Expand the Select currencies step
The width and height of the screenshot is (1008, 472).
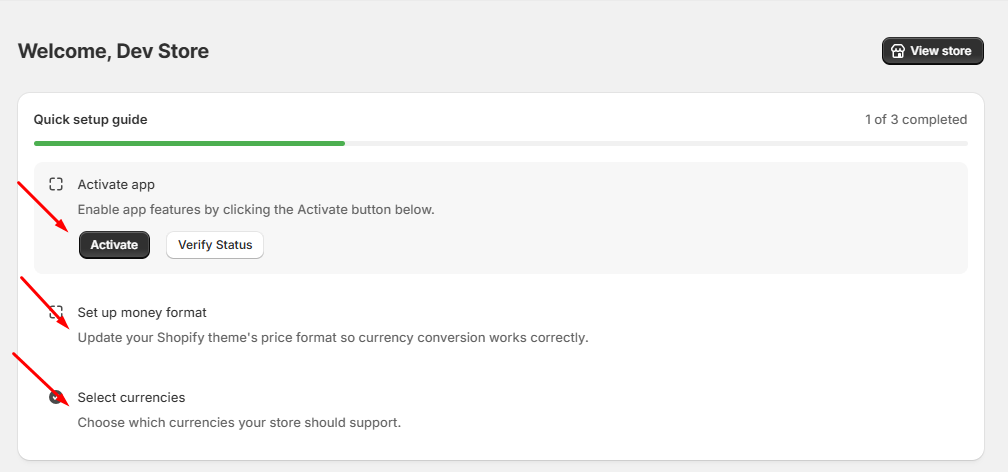(x=131, y=397)
